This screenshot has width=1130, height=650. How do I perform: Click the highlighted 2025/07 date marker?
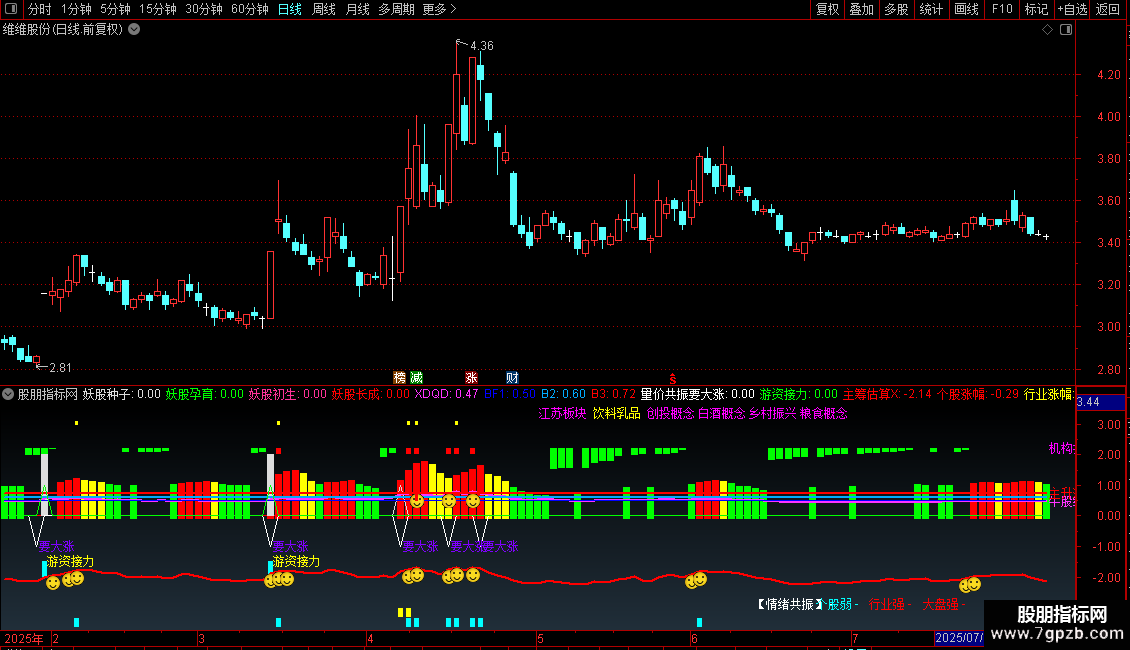[959, 638]
